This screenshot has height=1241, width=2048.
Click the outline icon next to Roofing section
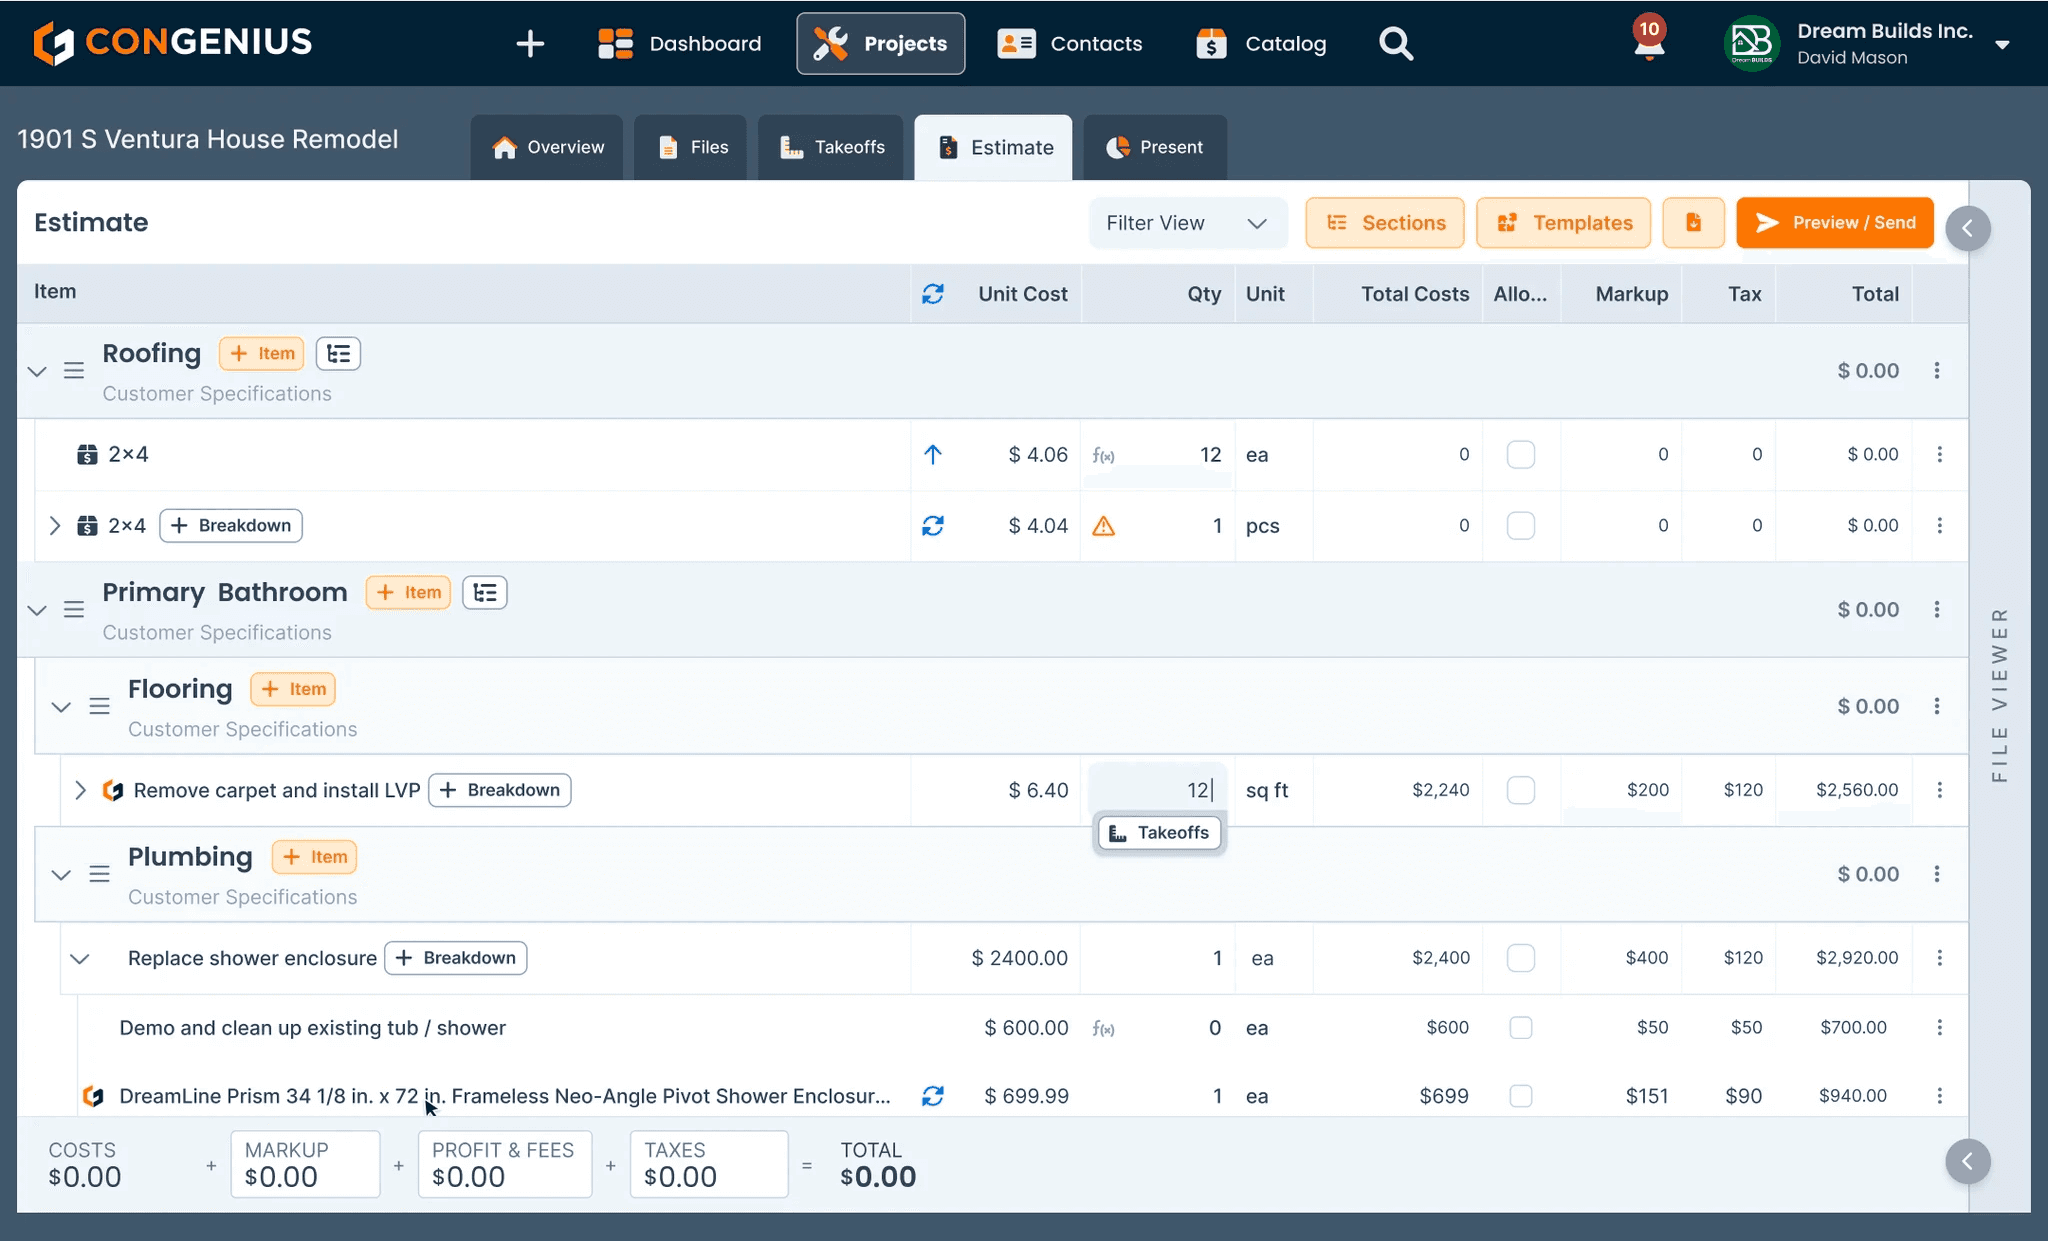coord(338,353)
